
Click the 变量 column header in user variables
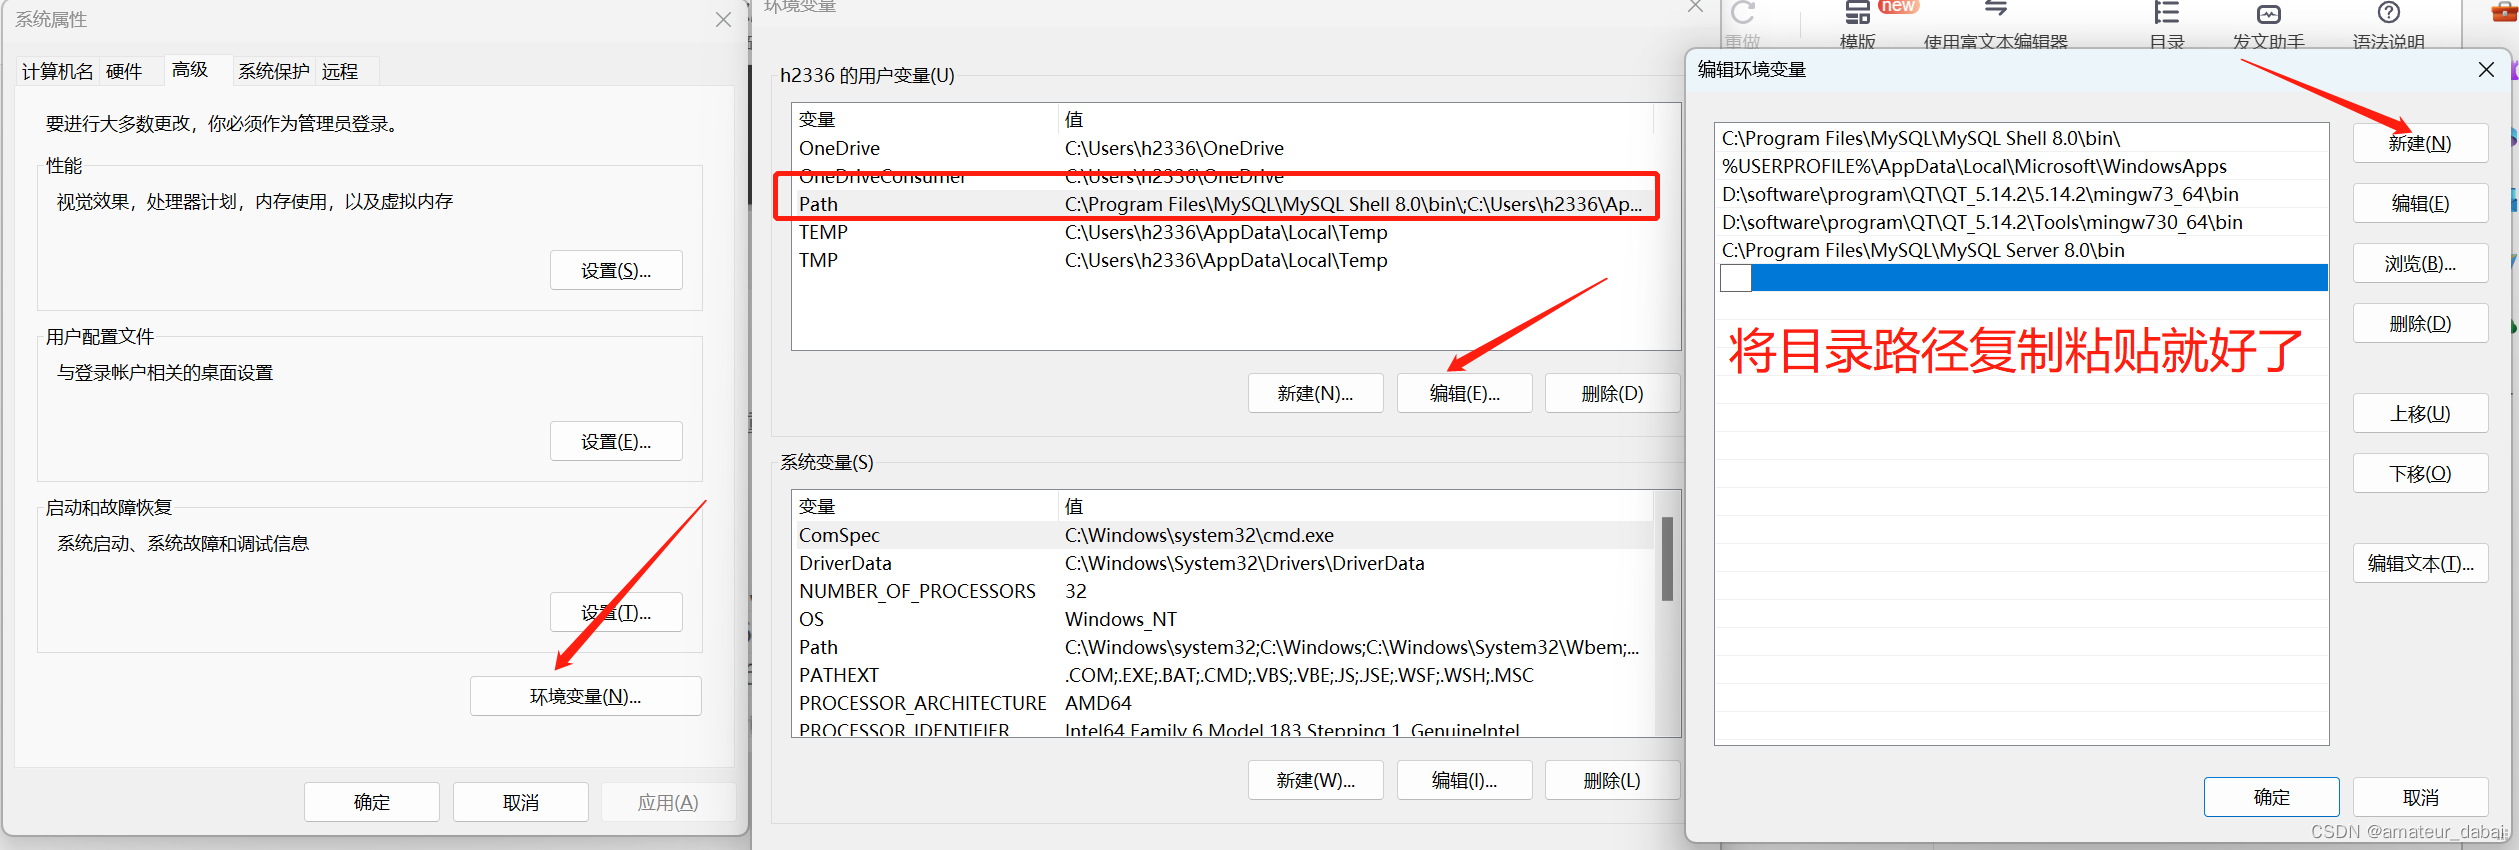click(x=924, y=120)
